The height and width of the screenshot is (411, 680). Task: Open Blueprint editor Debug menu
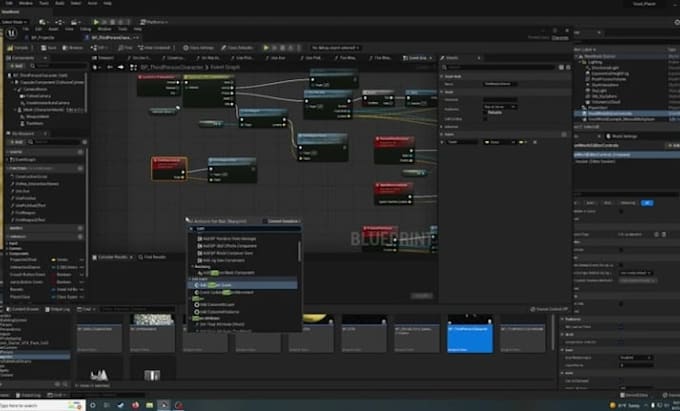point(85,29)
